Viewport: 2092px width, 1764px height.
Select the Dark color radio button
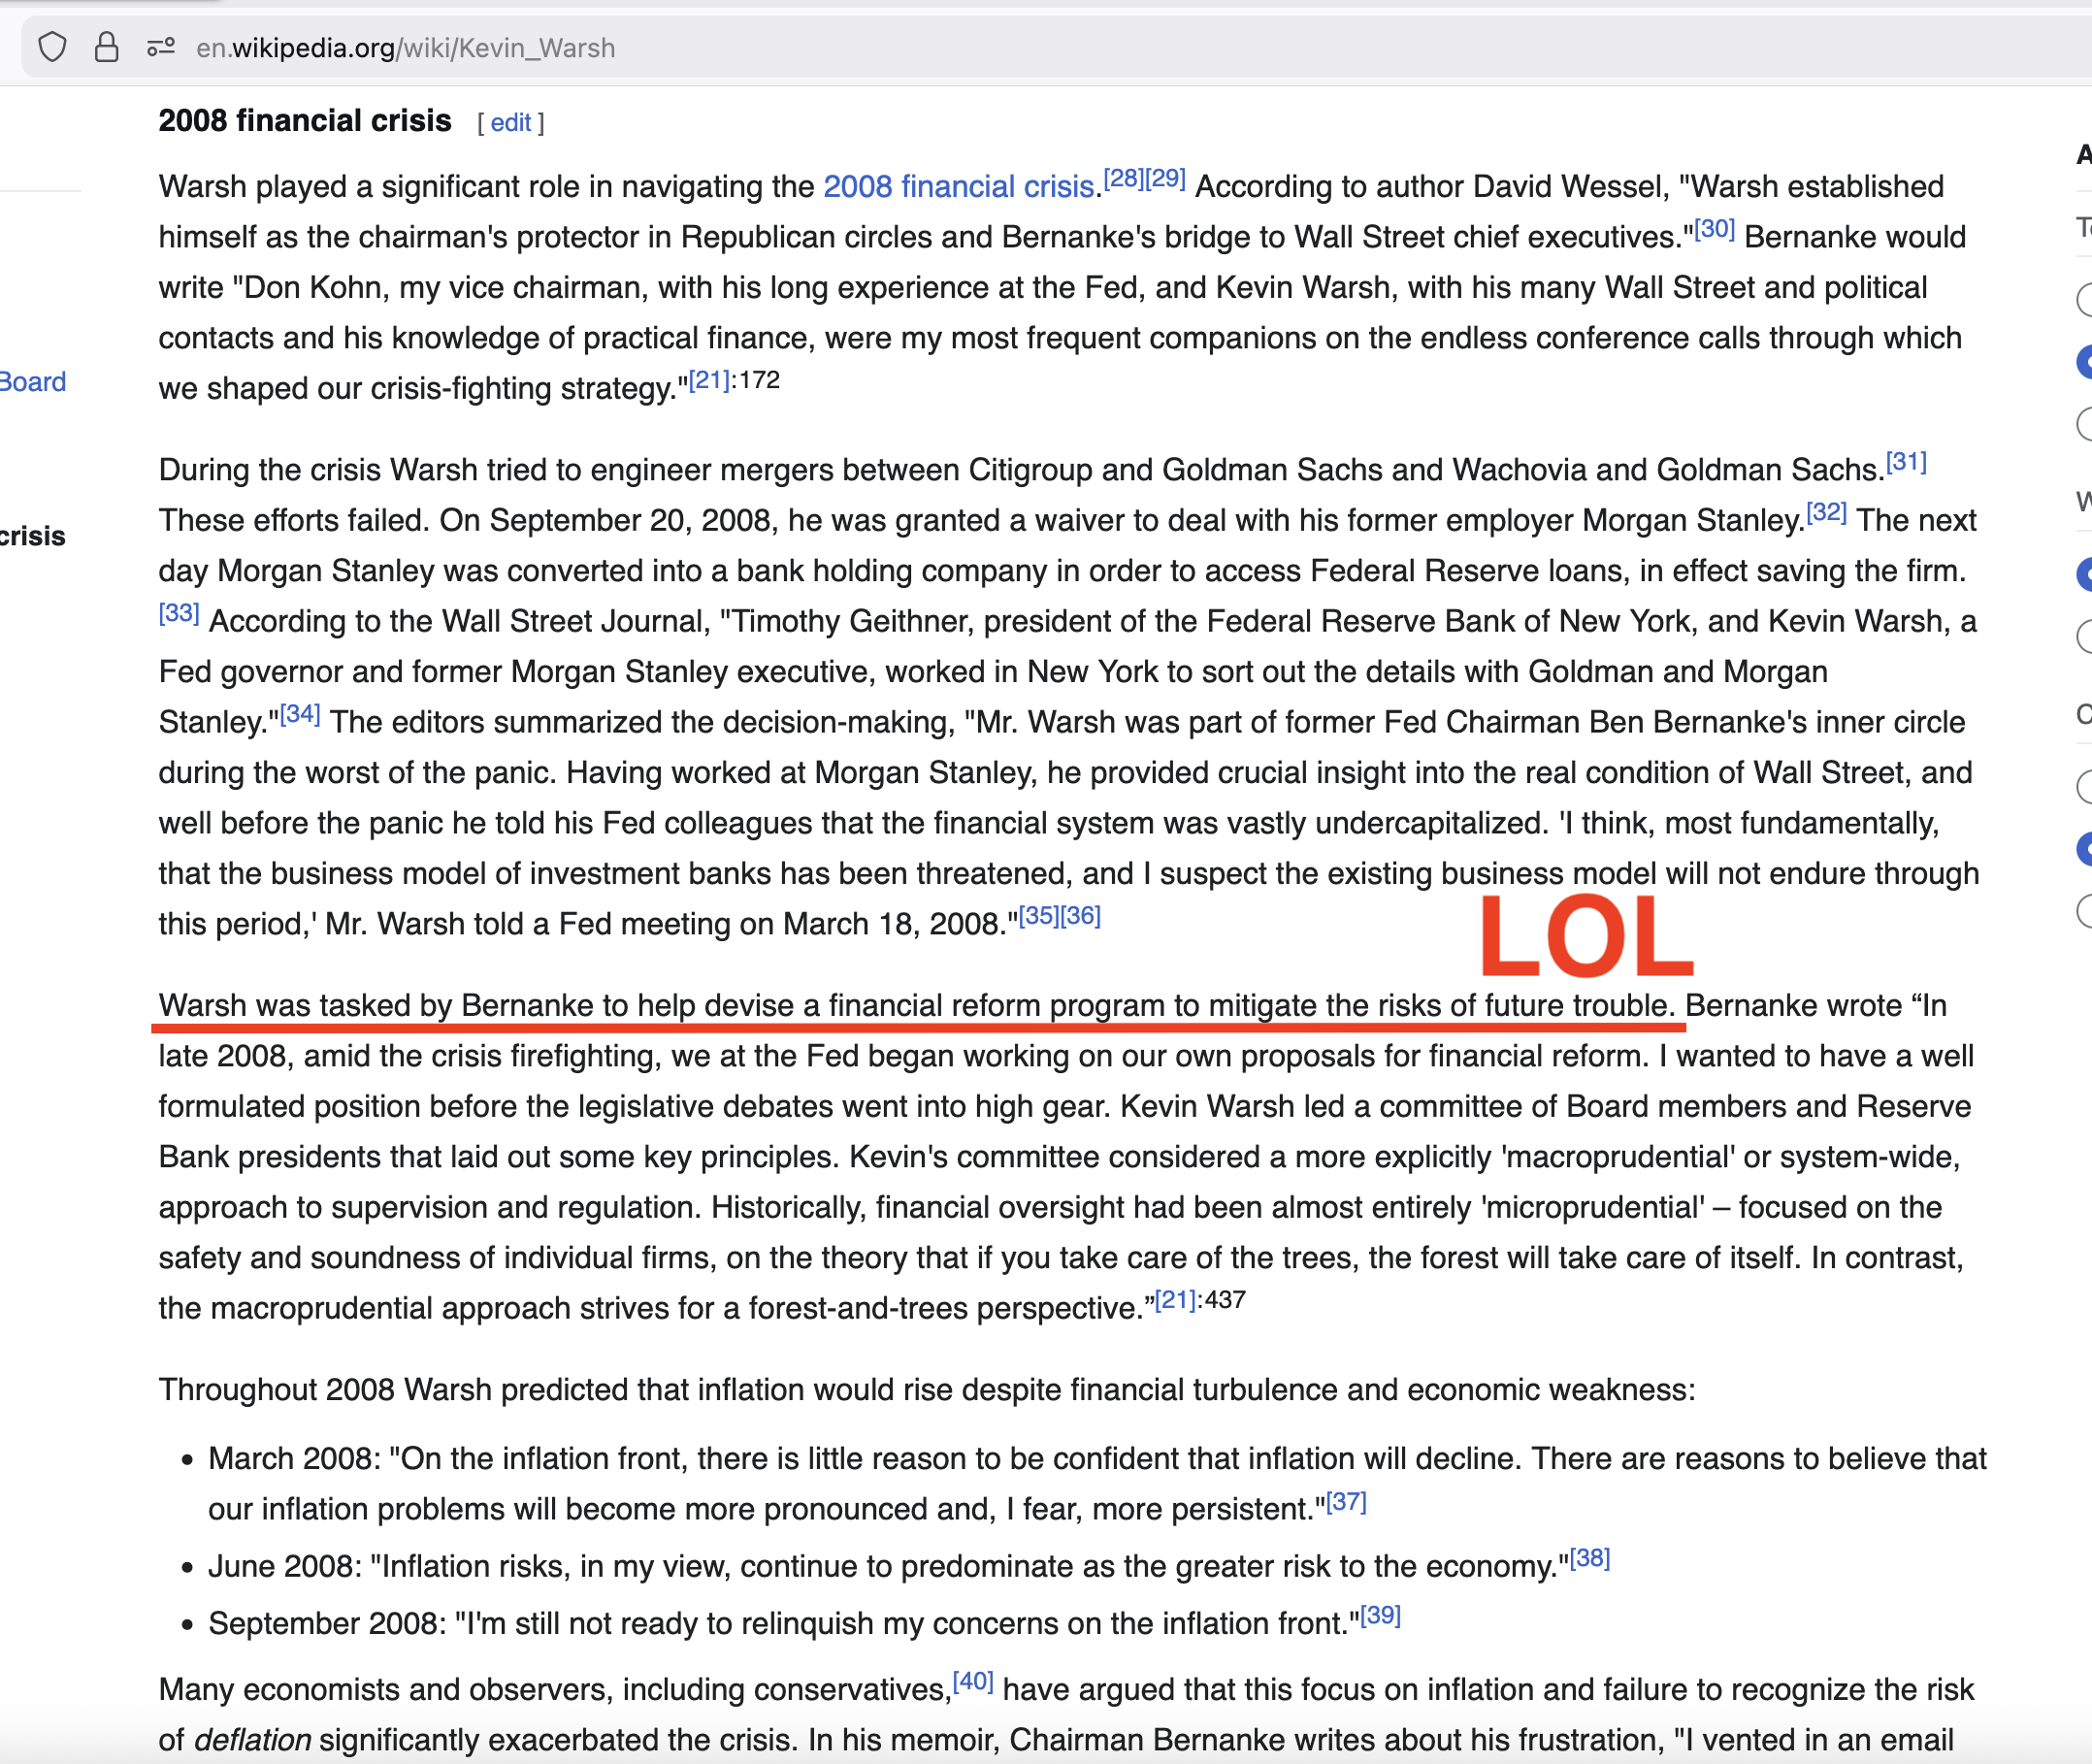point(2084,910)
